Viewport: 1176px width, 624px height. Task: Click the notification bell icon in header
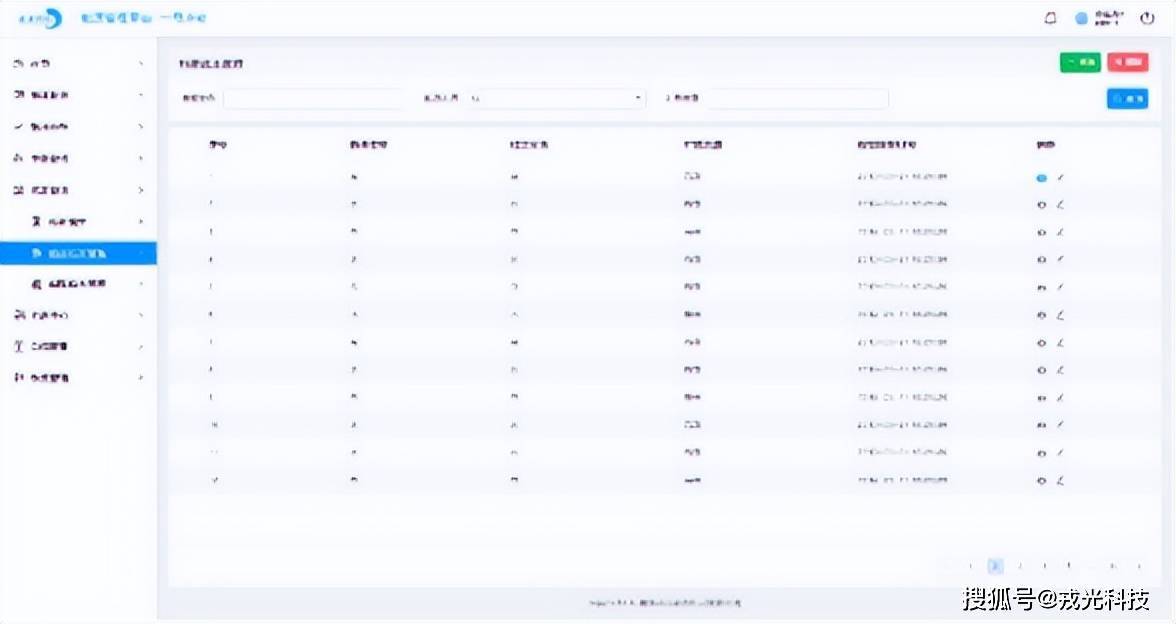[1050, 18]
